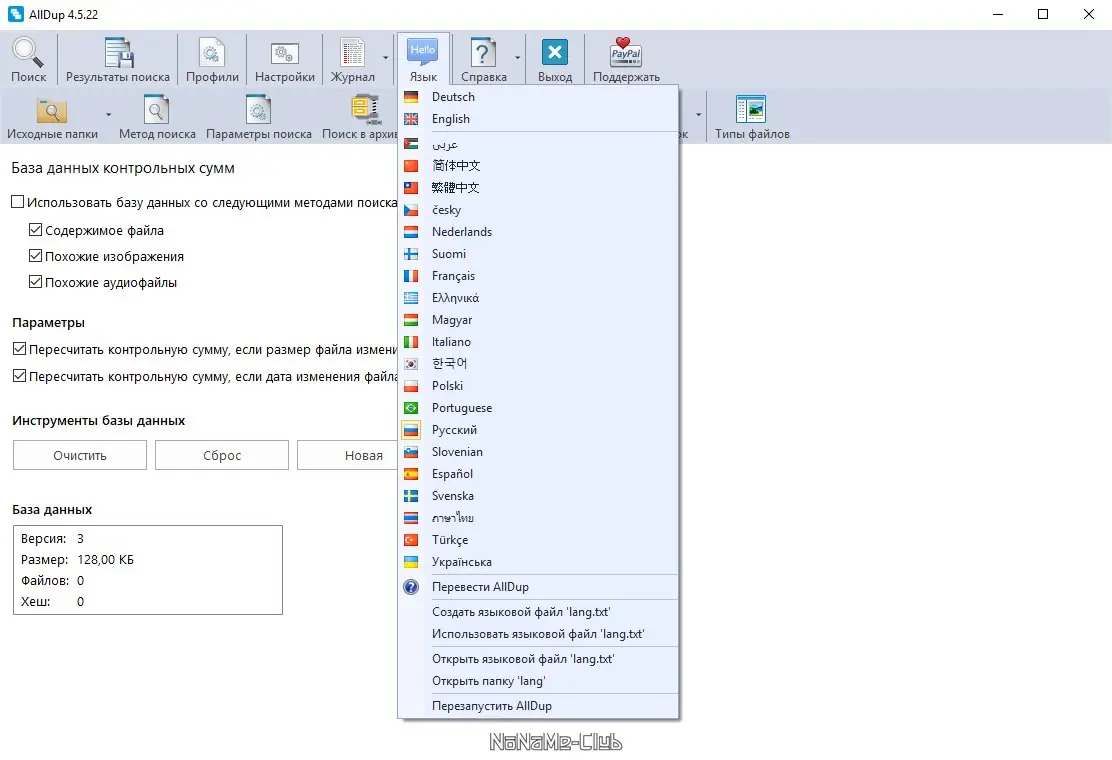Choose Русский in the language menu
Screen dimensions: 1112x760
[538, 430]
